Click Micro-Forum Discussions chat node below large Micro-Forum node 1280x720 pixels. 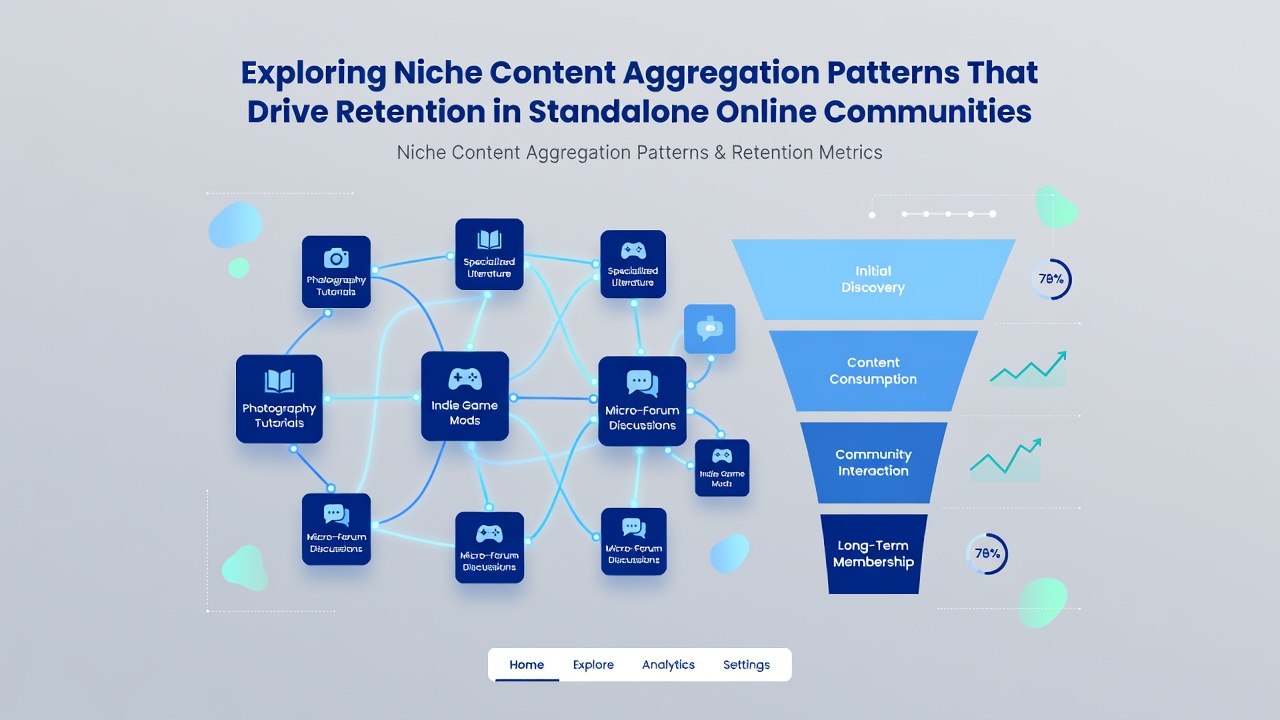633,541
